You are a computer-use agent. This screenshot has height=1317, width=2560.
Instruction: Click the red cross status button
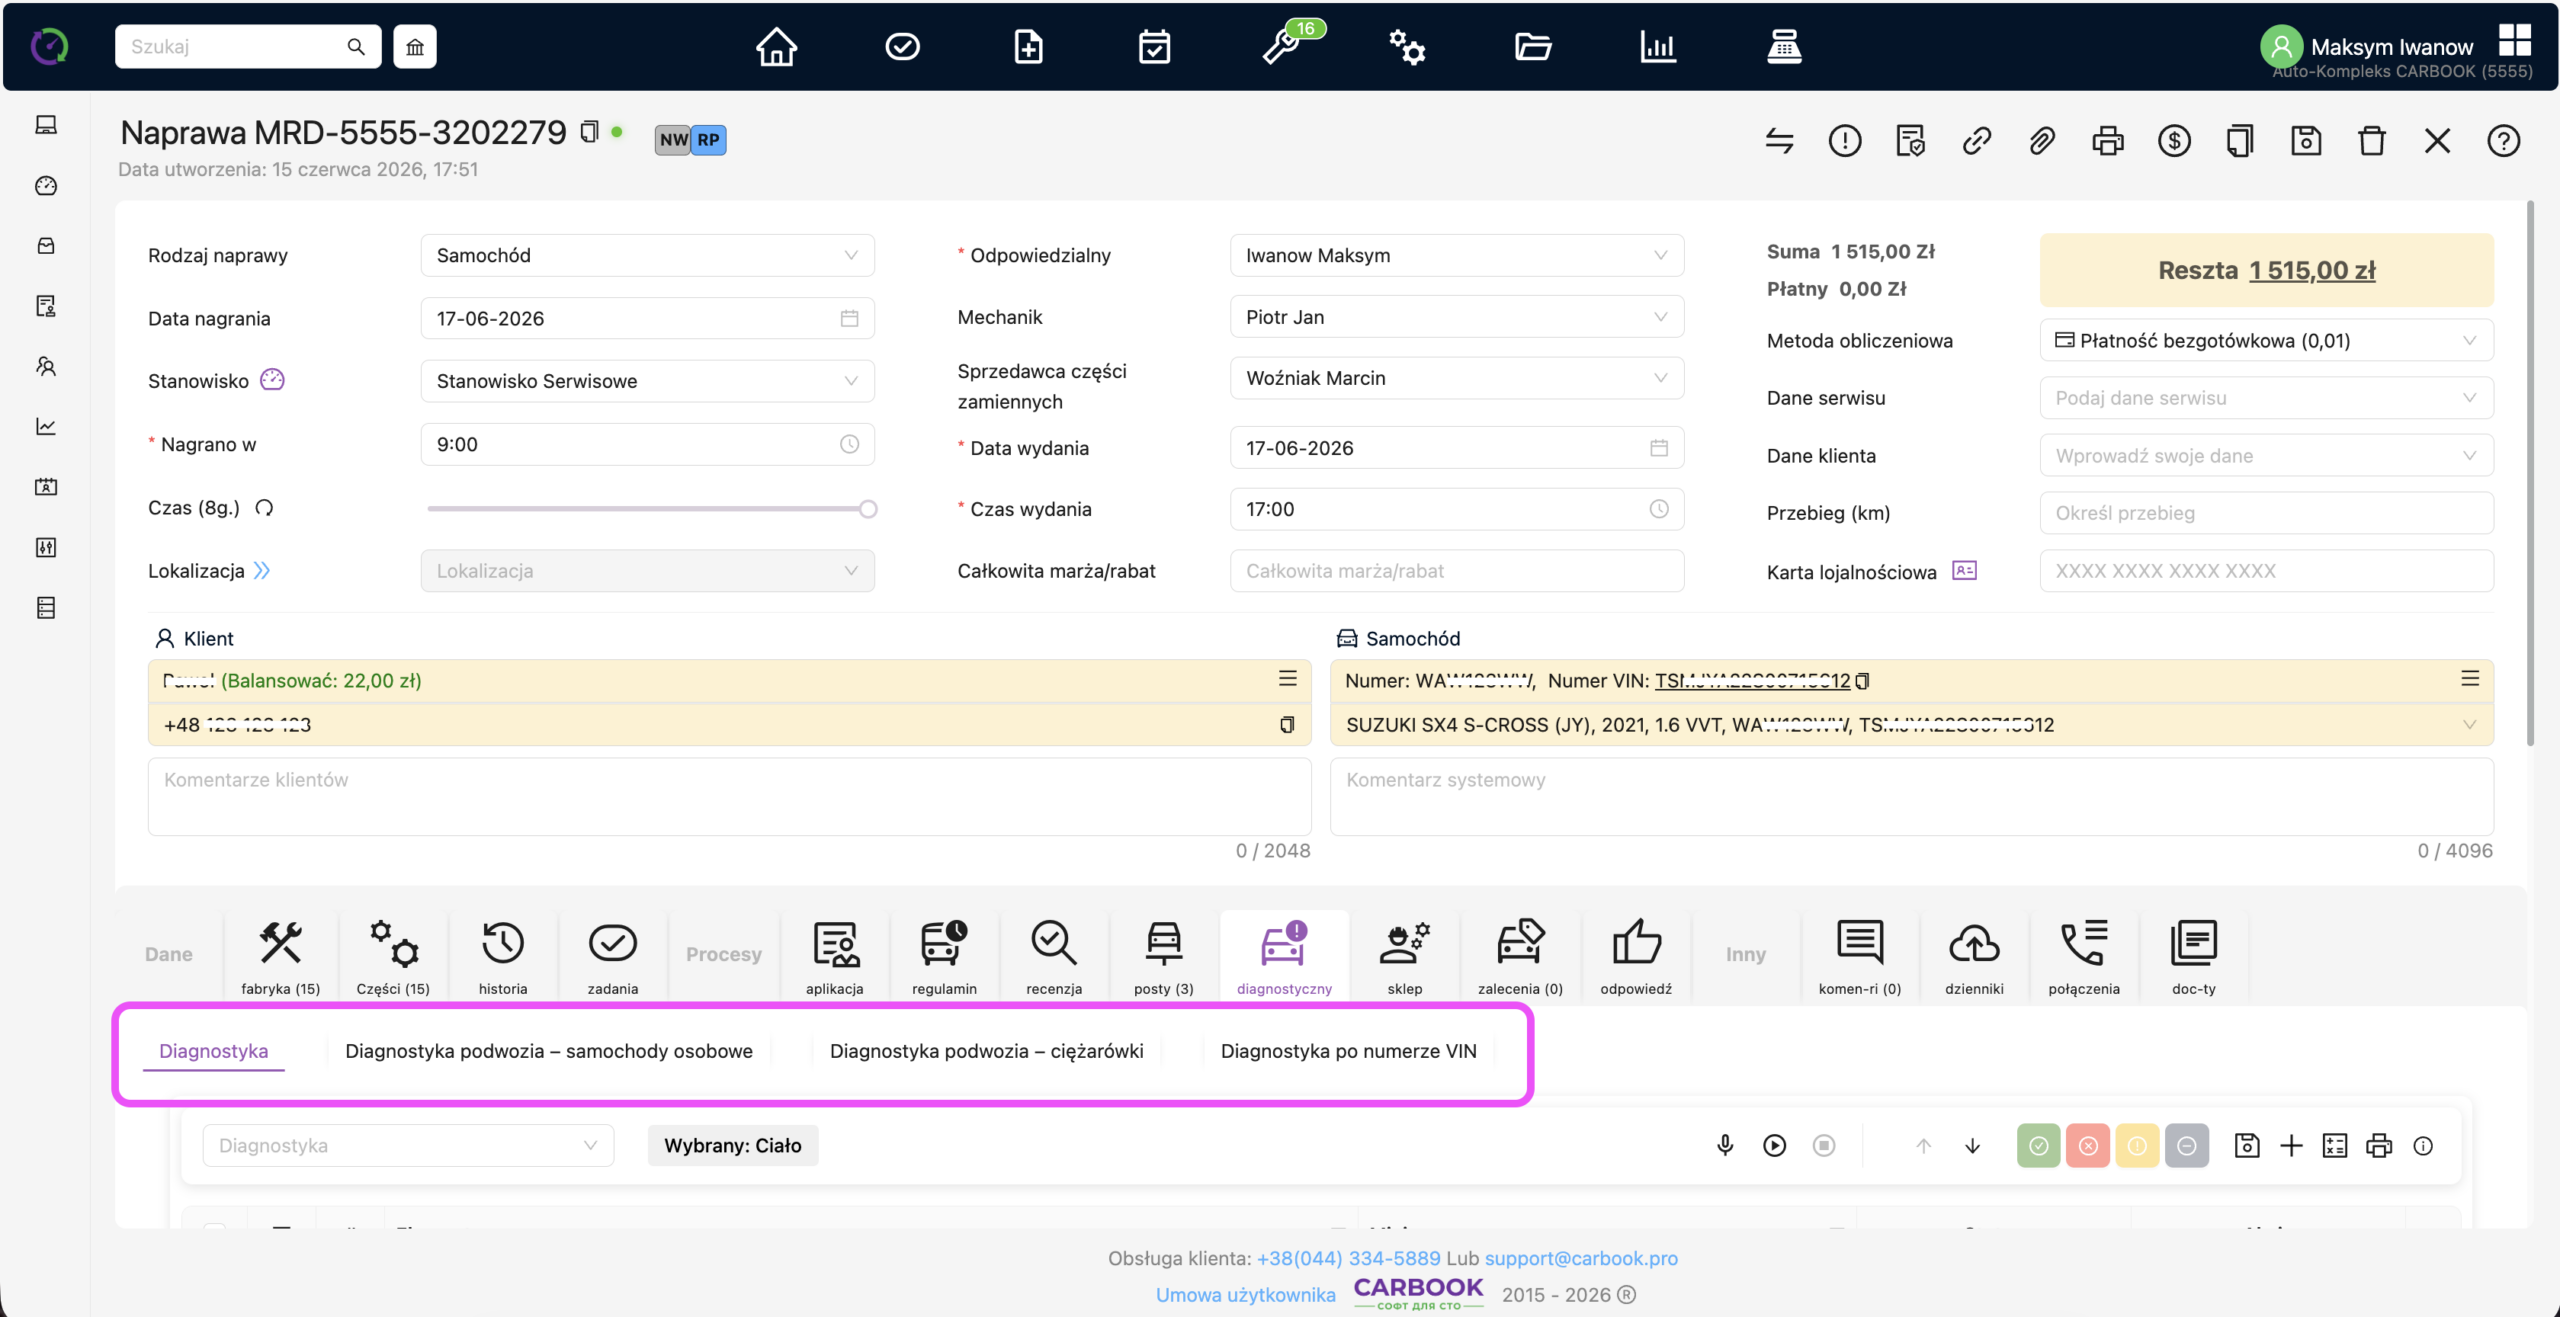click(2088, 1146)
